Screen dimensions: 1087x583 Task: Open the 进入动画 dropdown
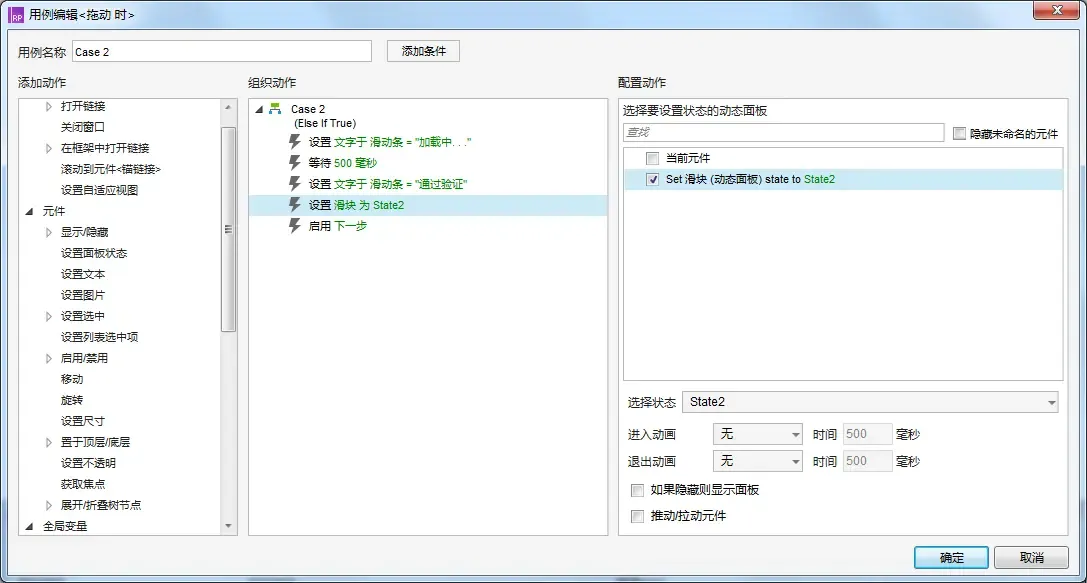pyautogui.click(x=757, y=434)
